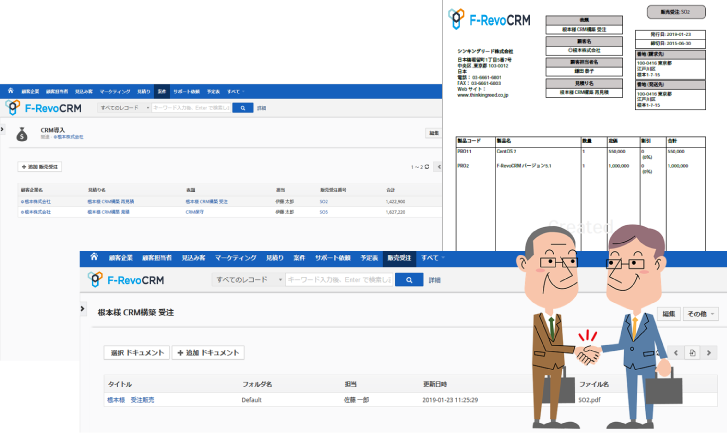
Task: Open the 根本様 CRM構築 受注 subject link
Action: pos(207,202)
